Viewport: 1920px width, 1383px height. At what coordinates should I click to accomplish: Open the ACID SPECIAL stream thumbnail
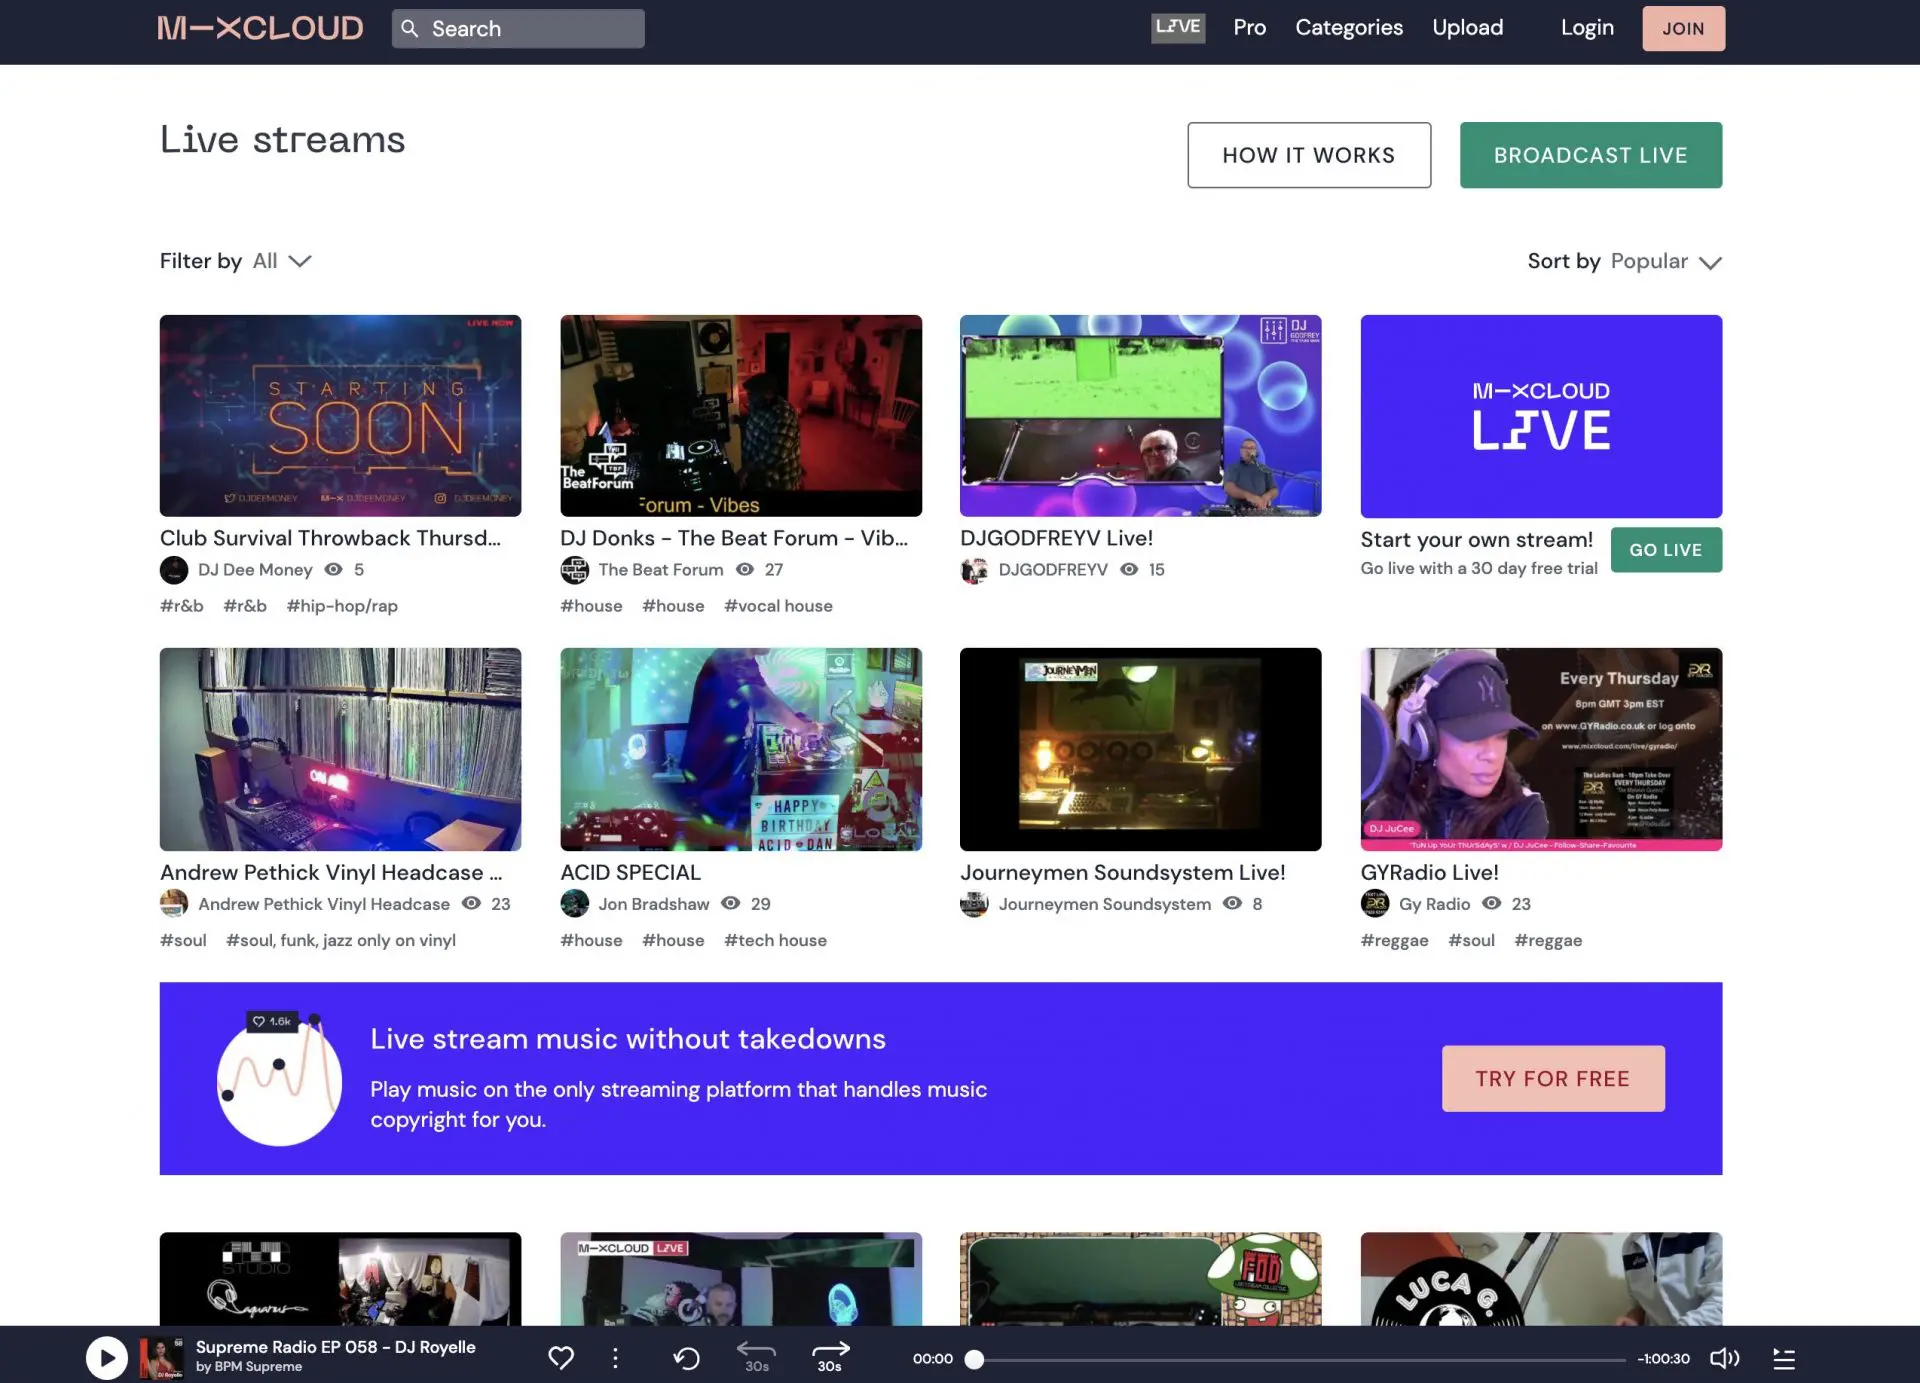(740, 749)
